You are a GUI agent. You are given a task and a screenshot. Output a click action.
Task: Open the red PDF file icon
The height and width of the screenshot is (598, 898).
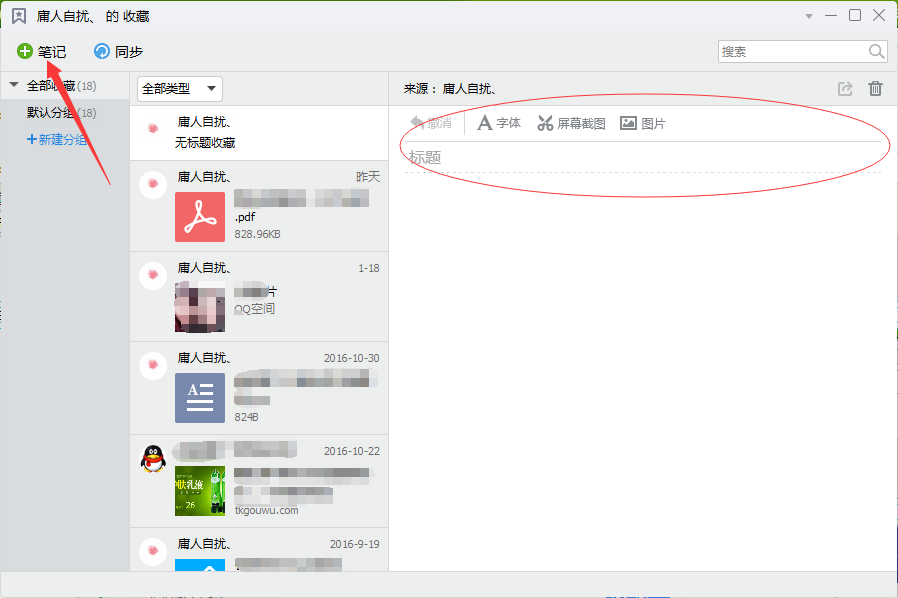click(200, 217)
